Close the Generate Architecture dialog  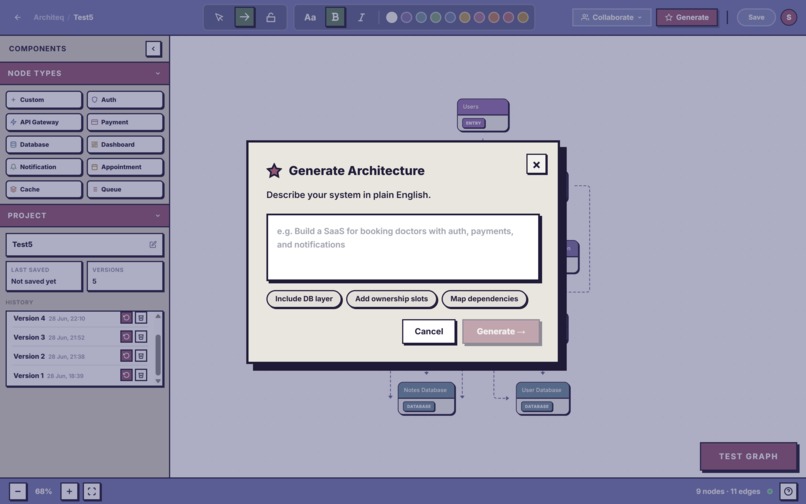(x=536, y=165)
